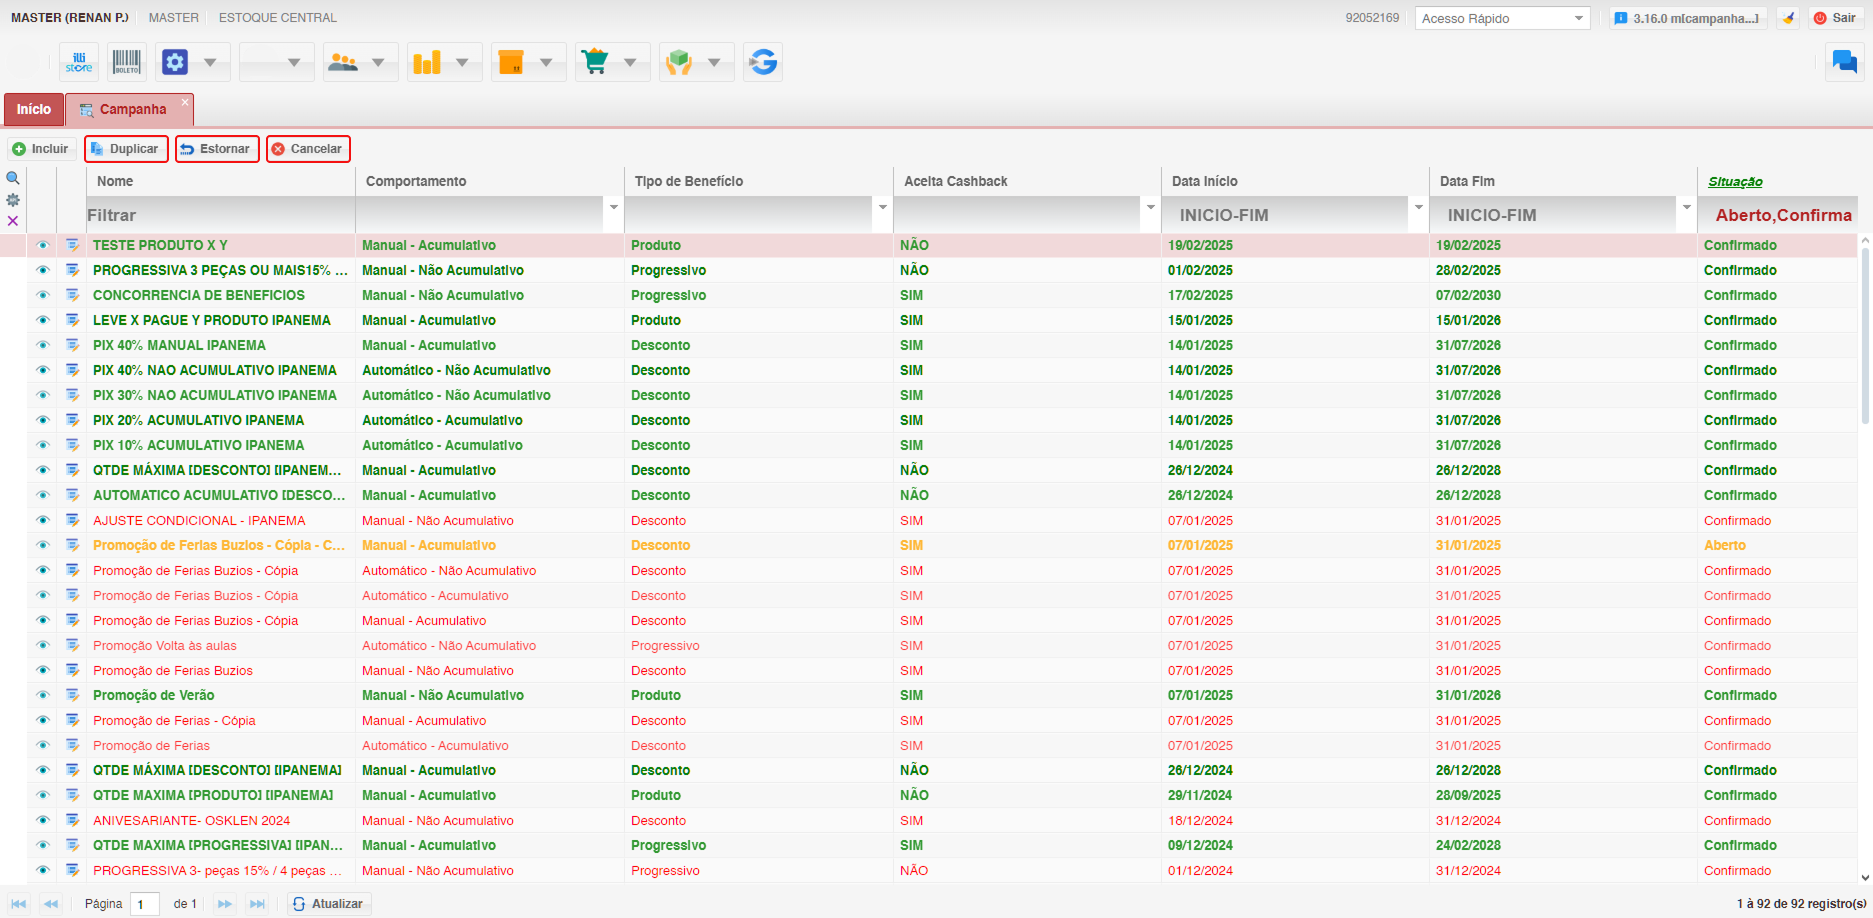Click the orange box stock icon
The width and height of the screenshot is (1873, 918).
[x=511, y=62]
